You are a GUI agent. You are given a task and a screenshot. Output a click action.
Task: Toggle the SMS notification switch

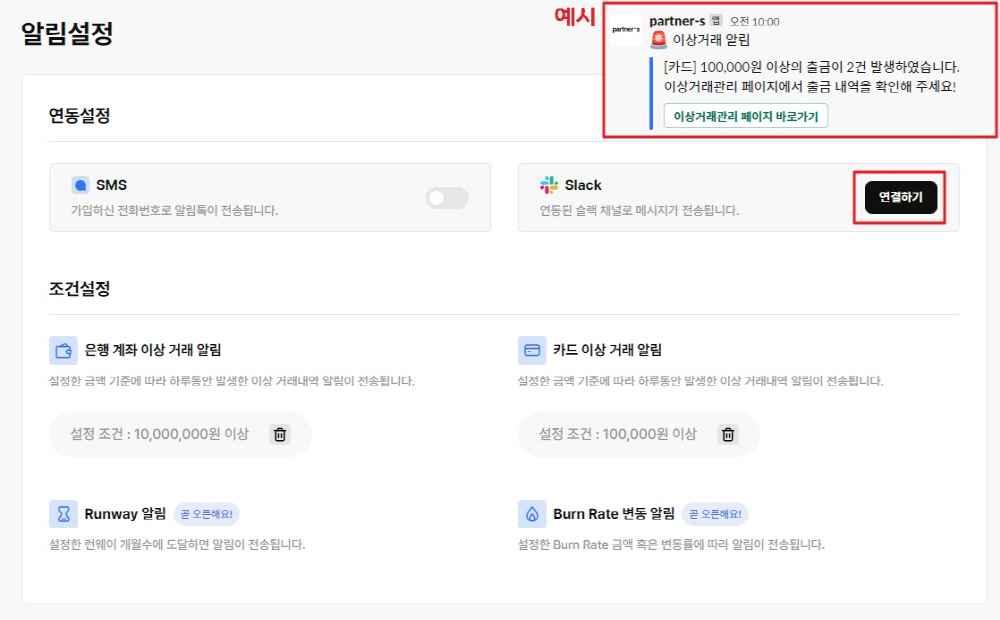point(447,198)
